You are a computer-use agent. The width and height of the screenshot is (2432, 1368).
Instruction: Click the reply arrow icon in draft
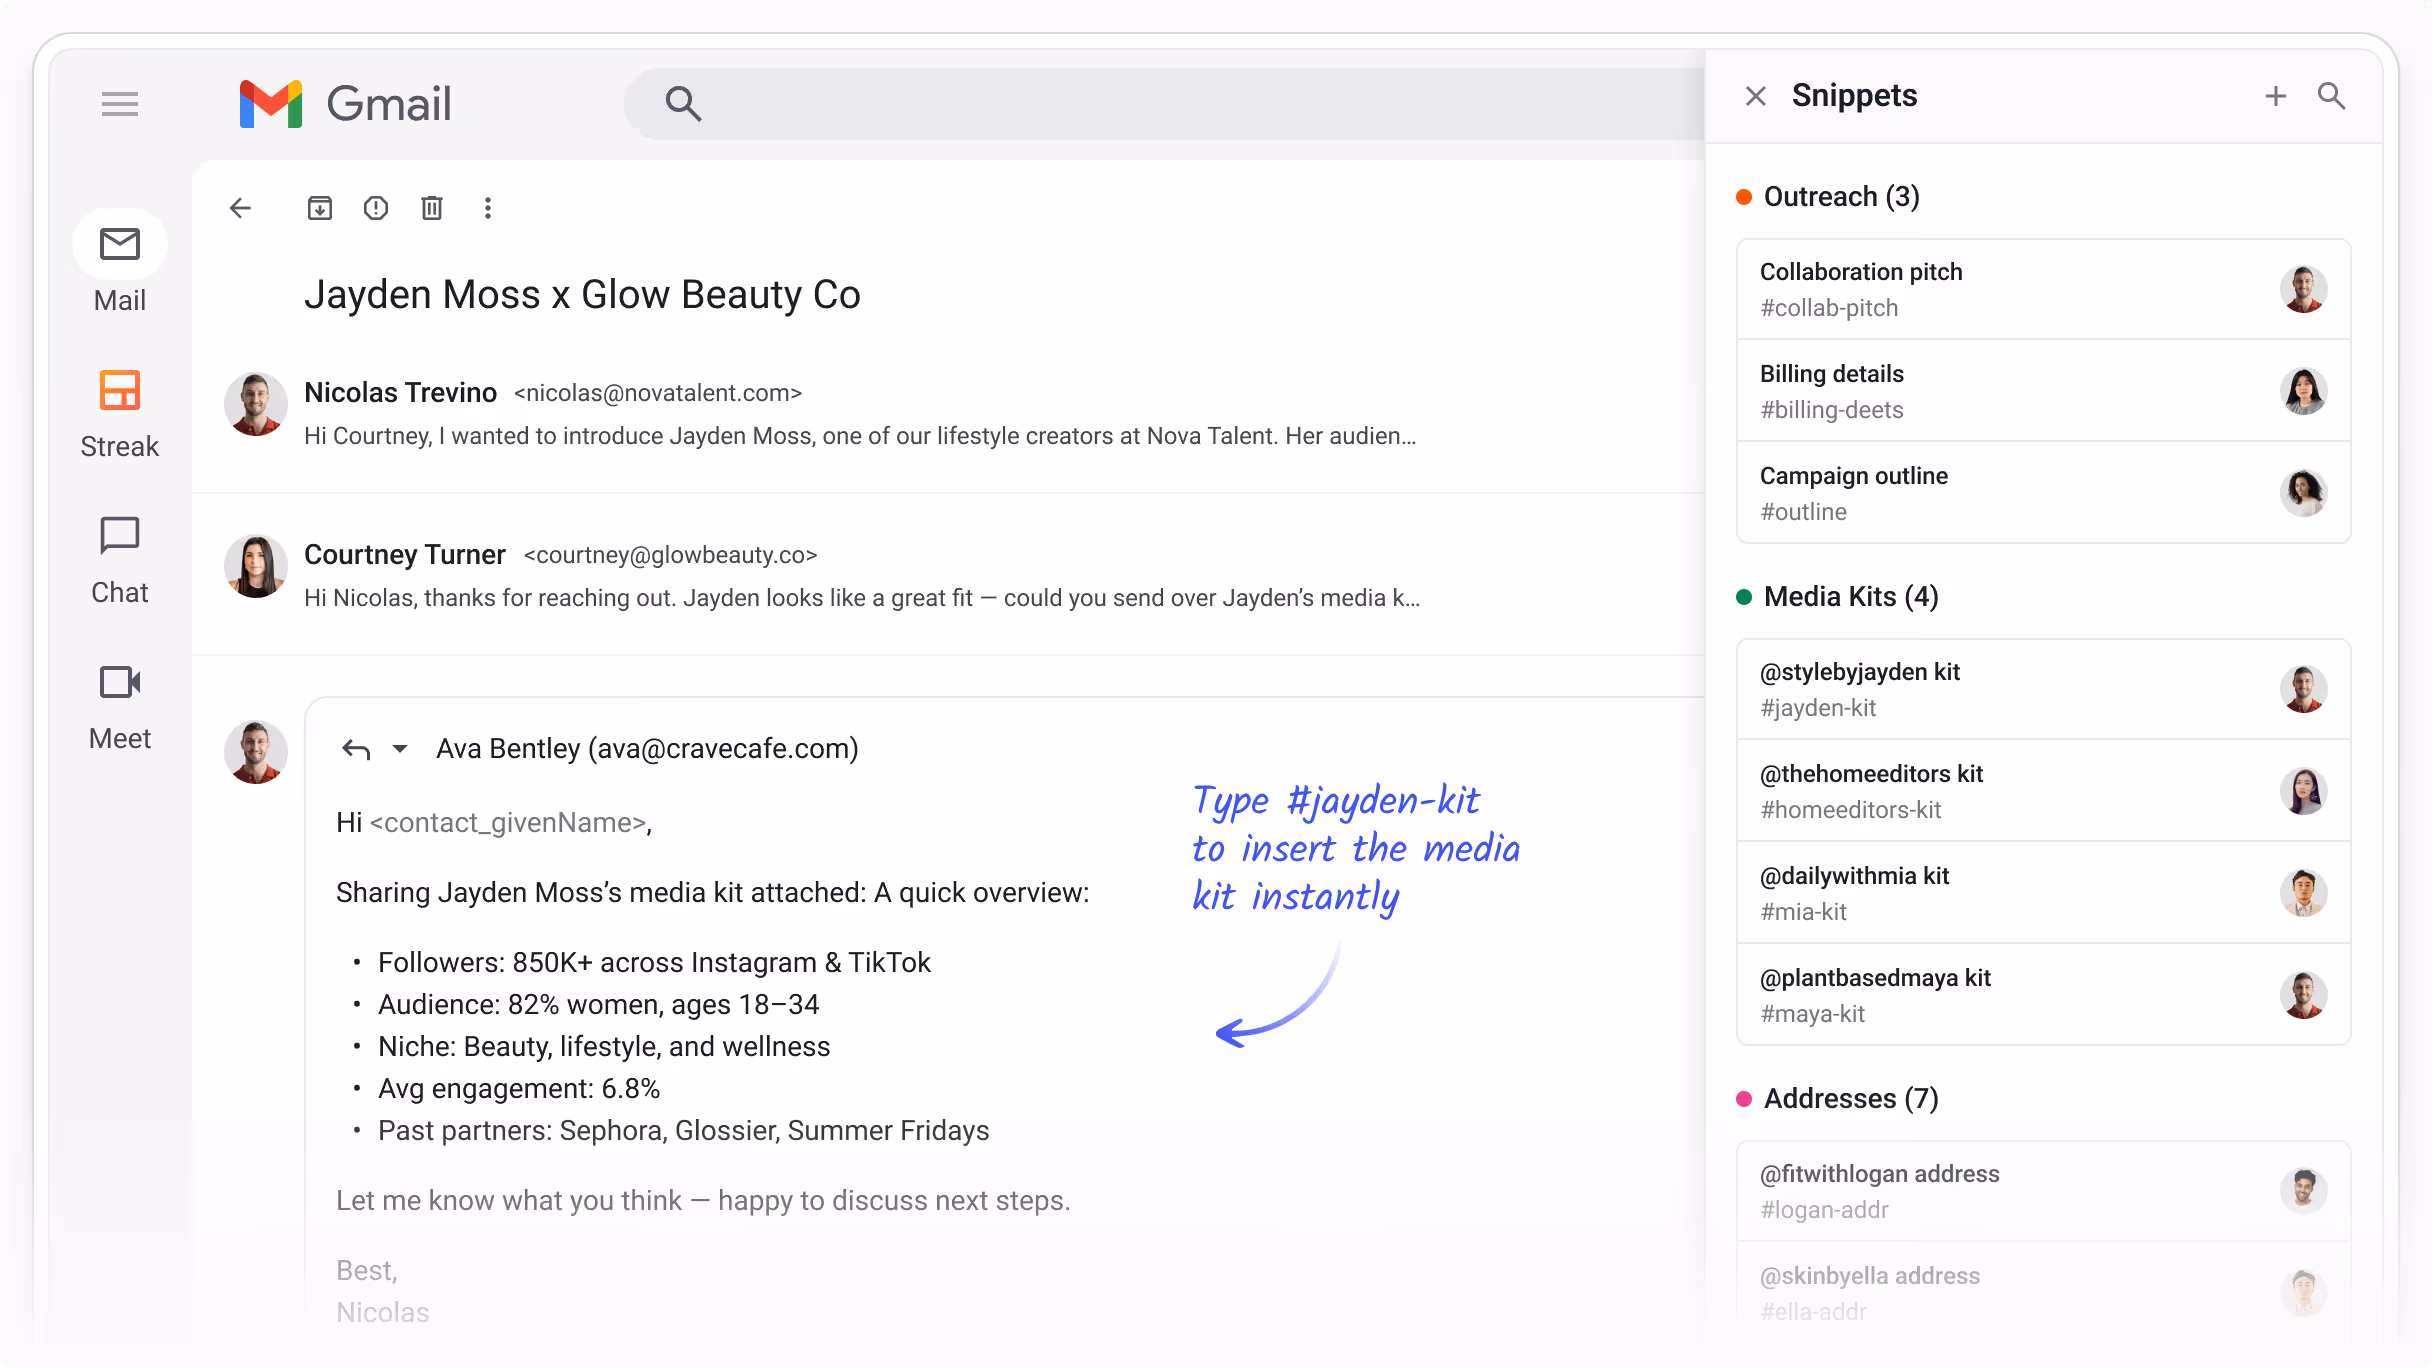coord(356,749)
